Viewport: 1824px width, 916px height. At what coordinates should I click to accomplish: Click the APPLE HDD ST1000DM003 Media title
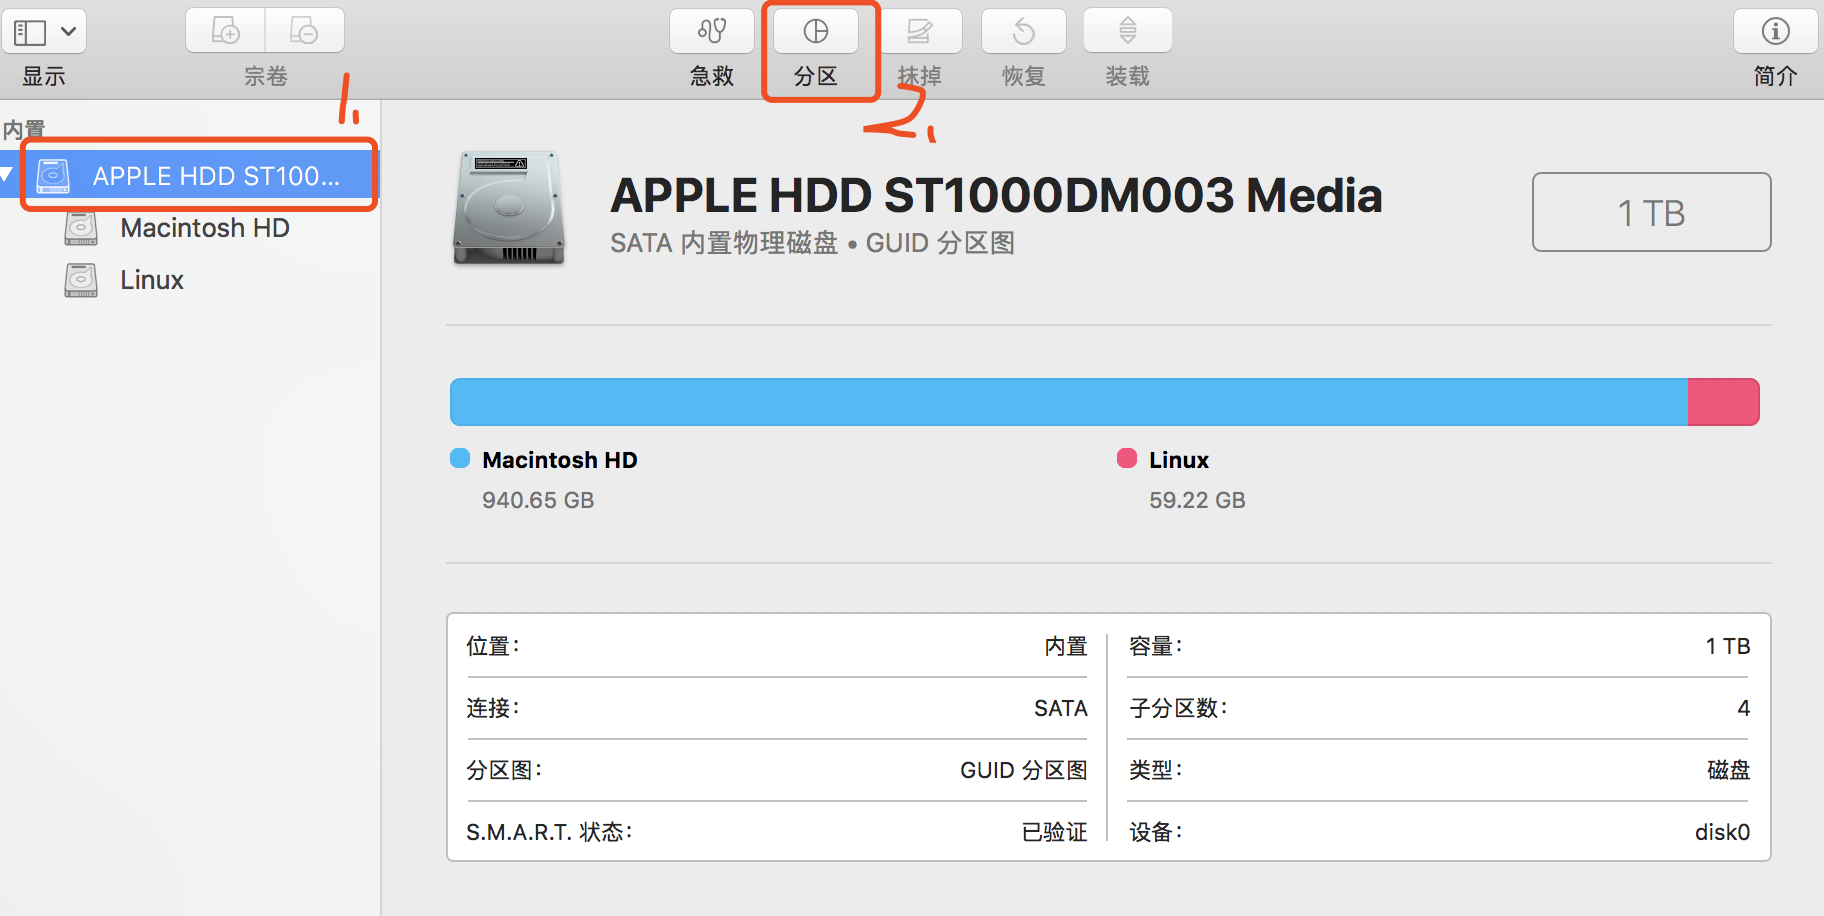tap(996, 195)
